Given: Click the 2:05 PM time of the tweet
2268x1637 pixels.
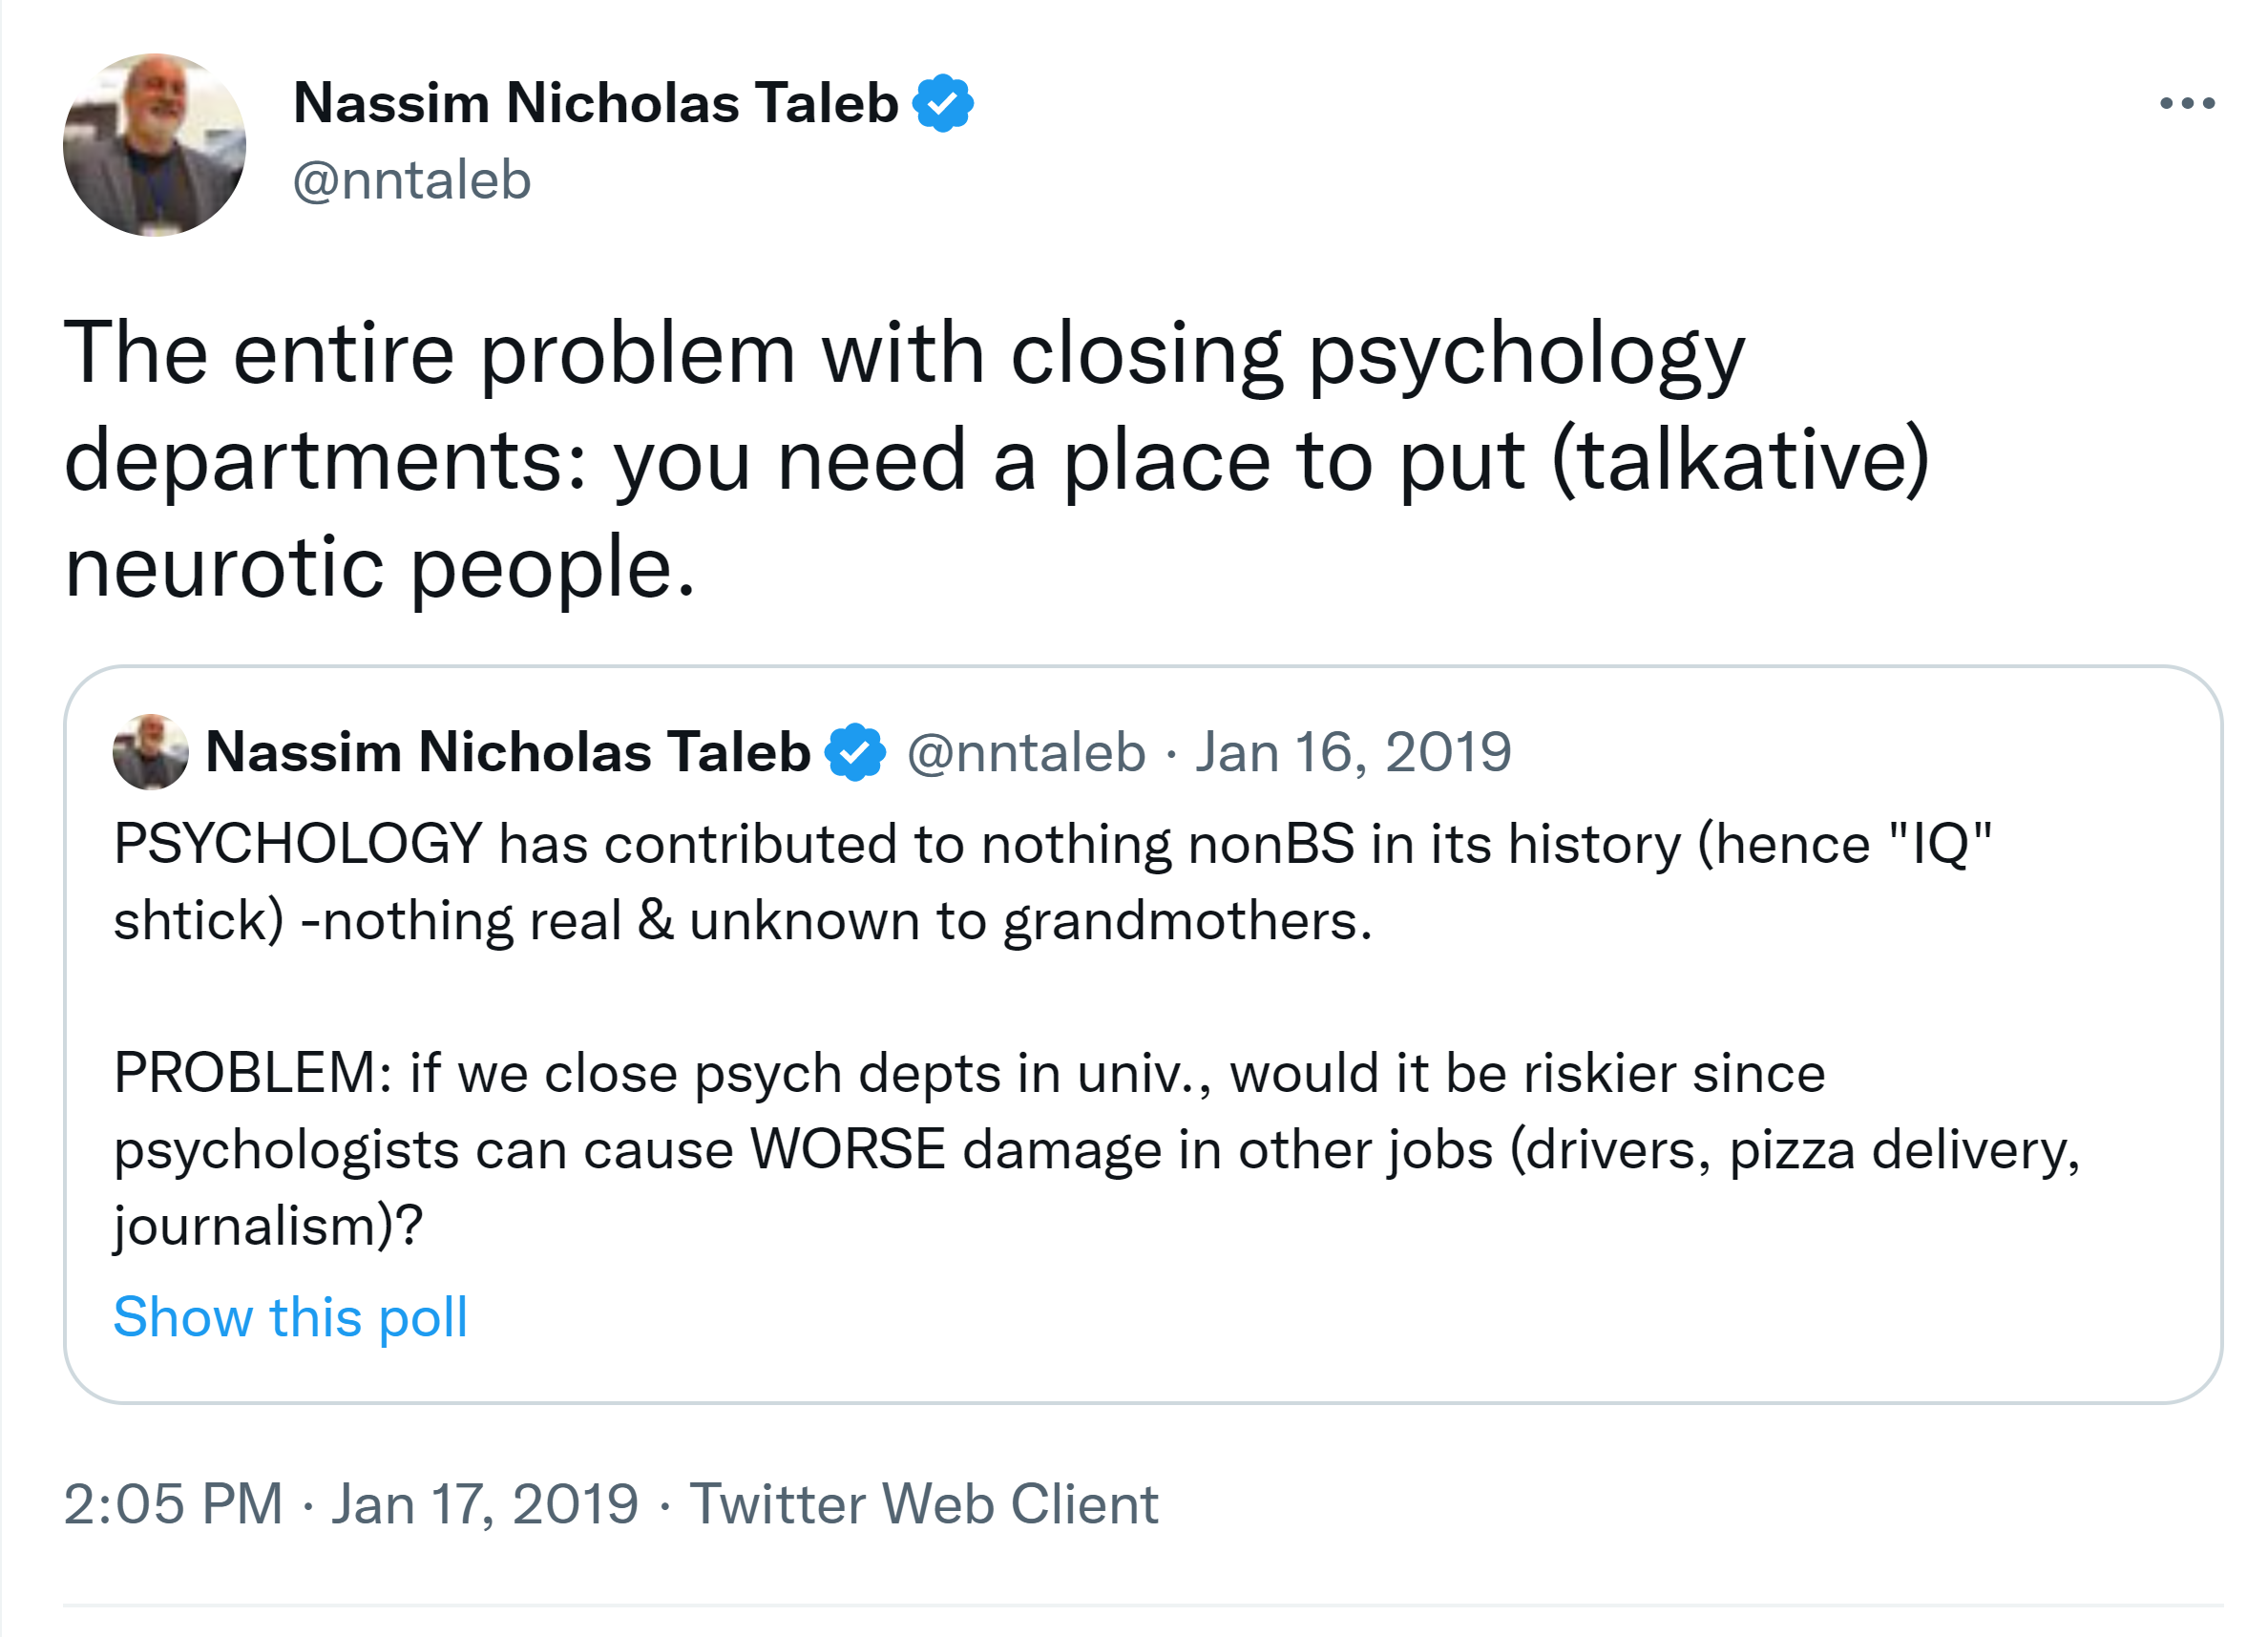Looking at the screenshot, I should (x=173, y=1504).
